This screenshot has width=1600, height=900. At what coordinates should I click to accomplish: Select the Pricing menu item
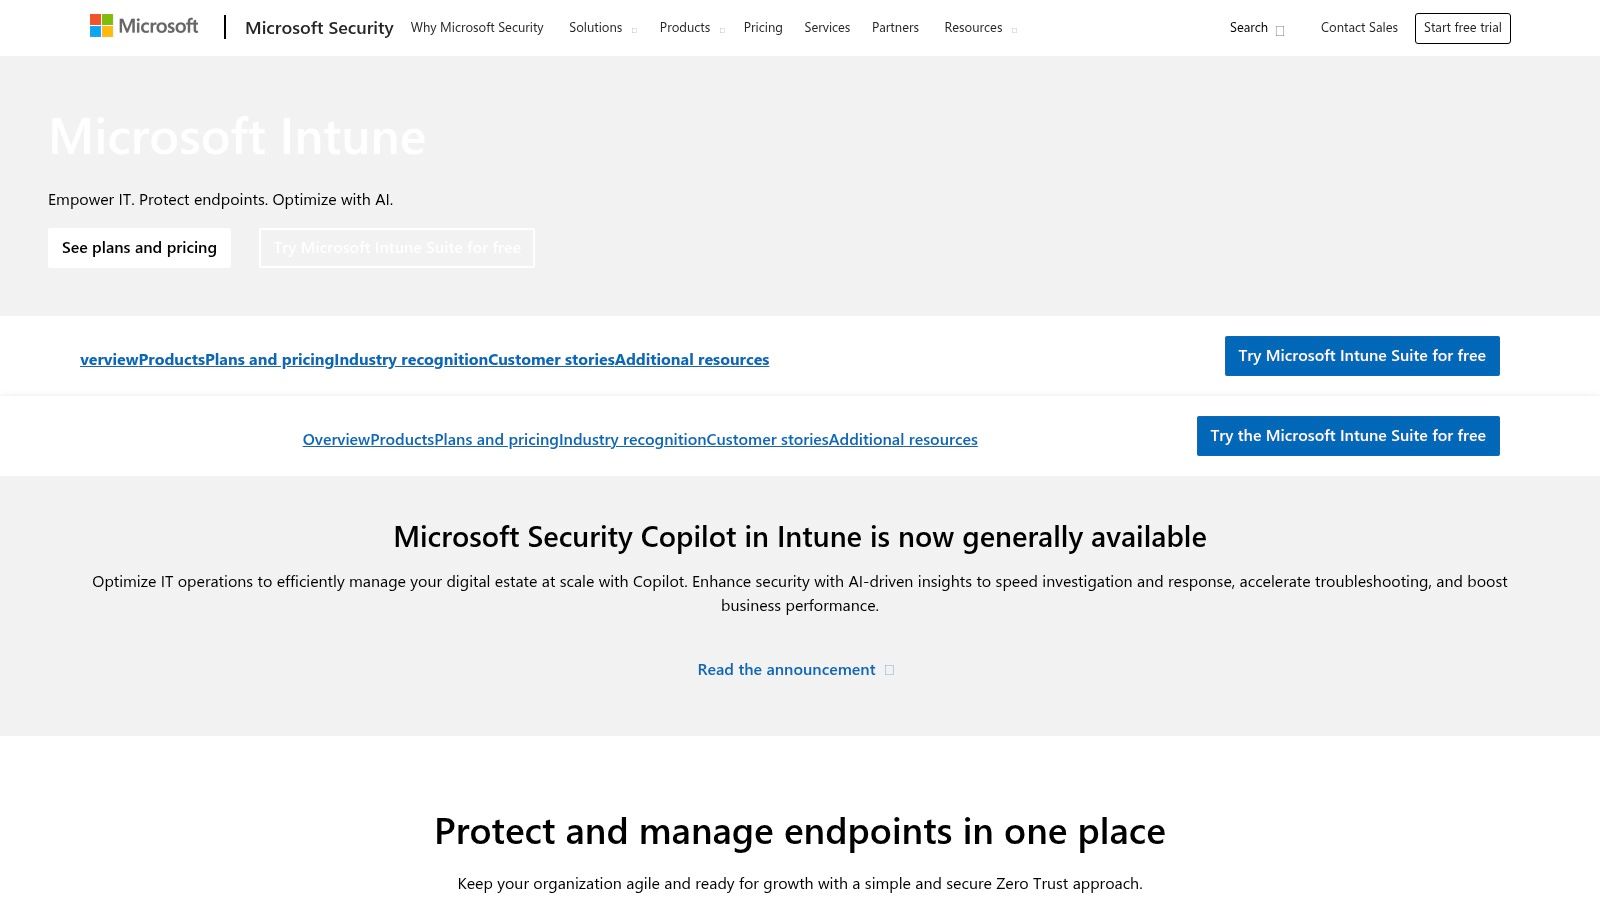tap(763, 27)
